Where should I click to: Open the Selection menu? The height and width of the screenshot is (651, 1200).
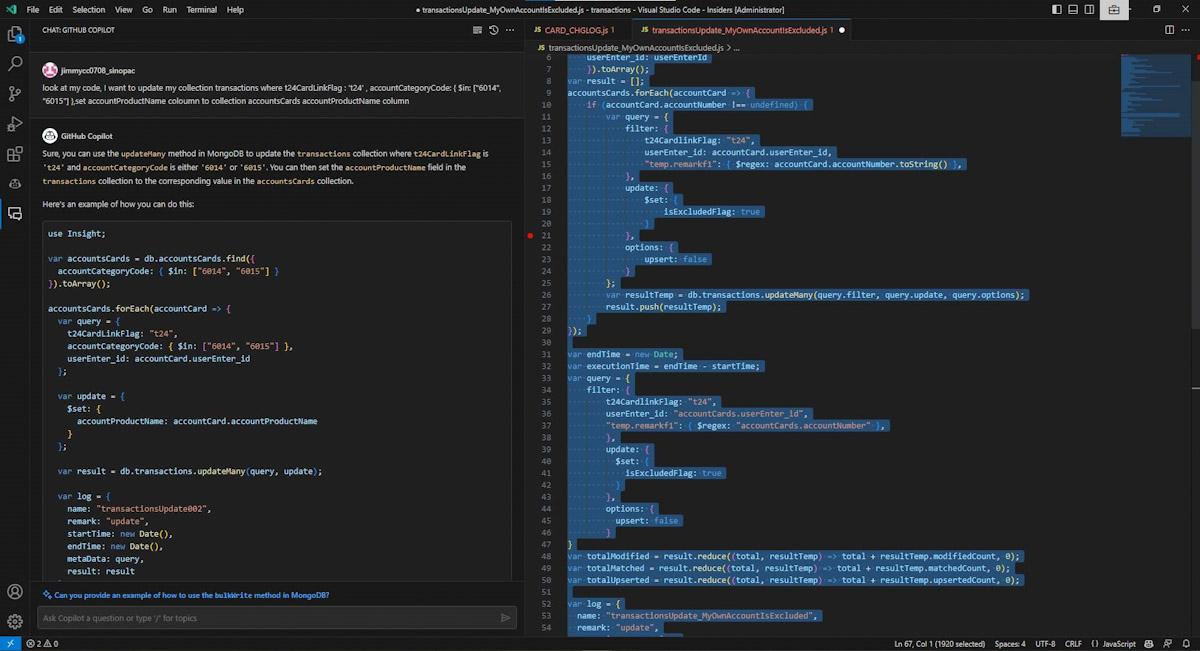[x=89, y=9]
